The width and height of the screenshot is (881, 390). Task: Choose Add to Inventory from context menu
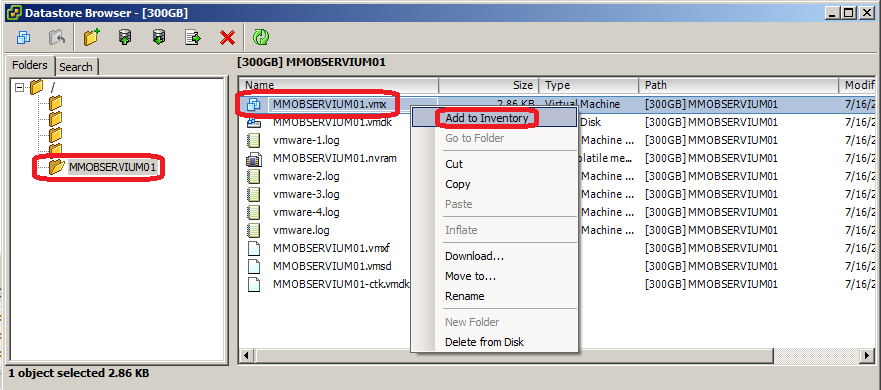487,118
